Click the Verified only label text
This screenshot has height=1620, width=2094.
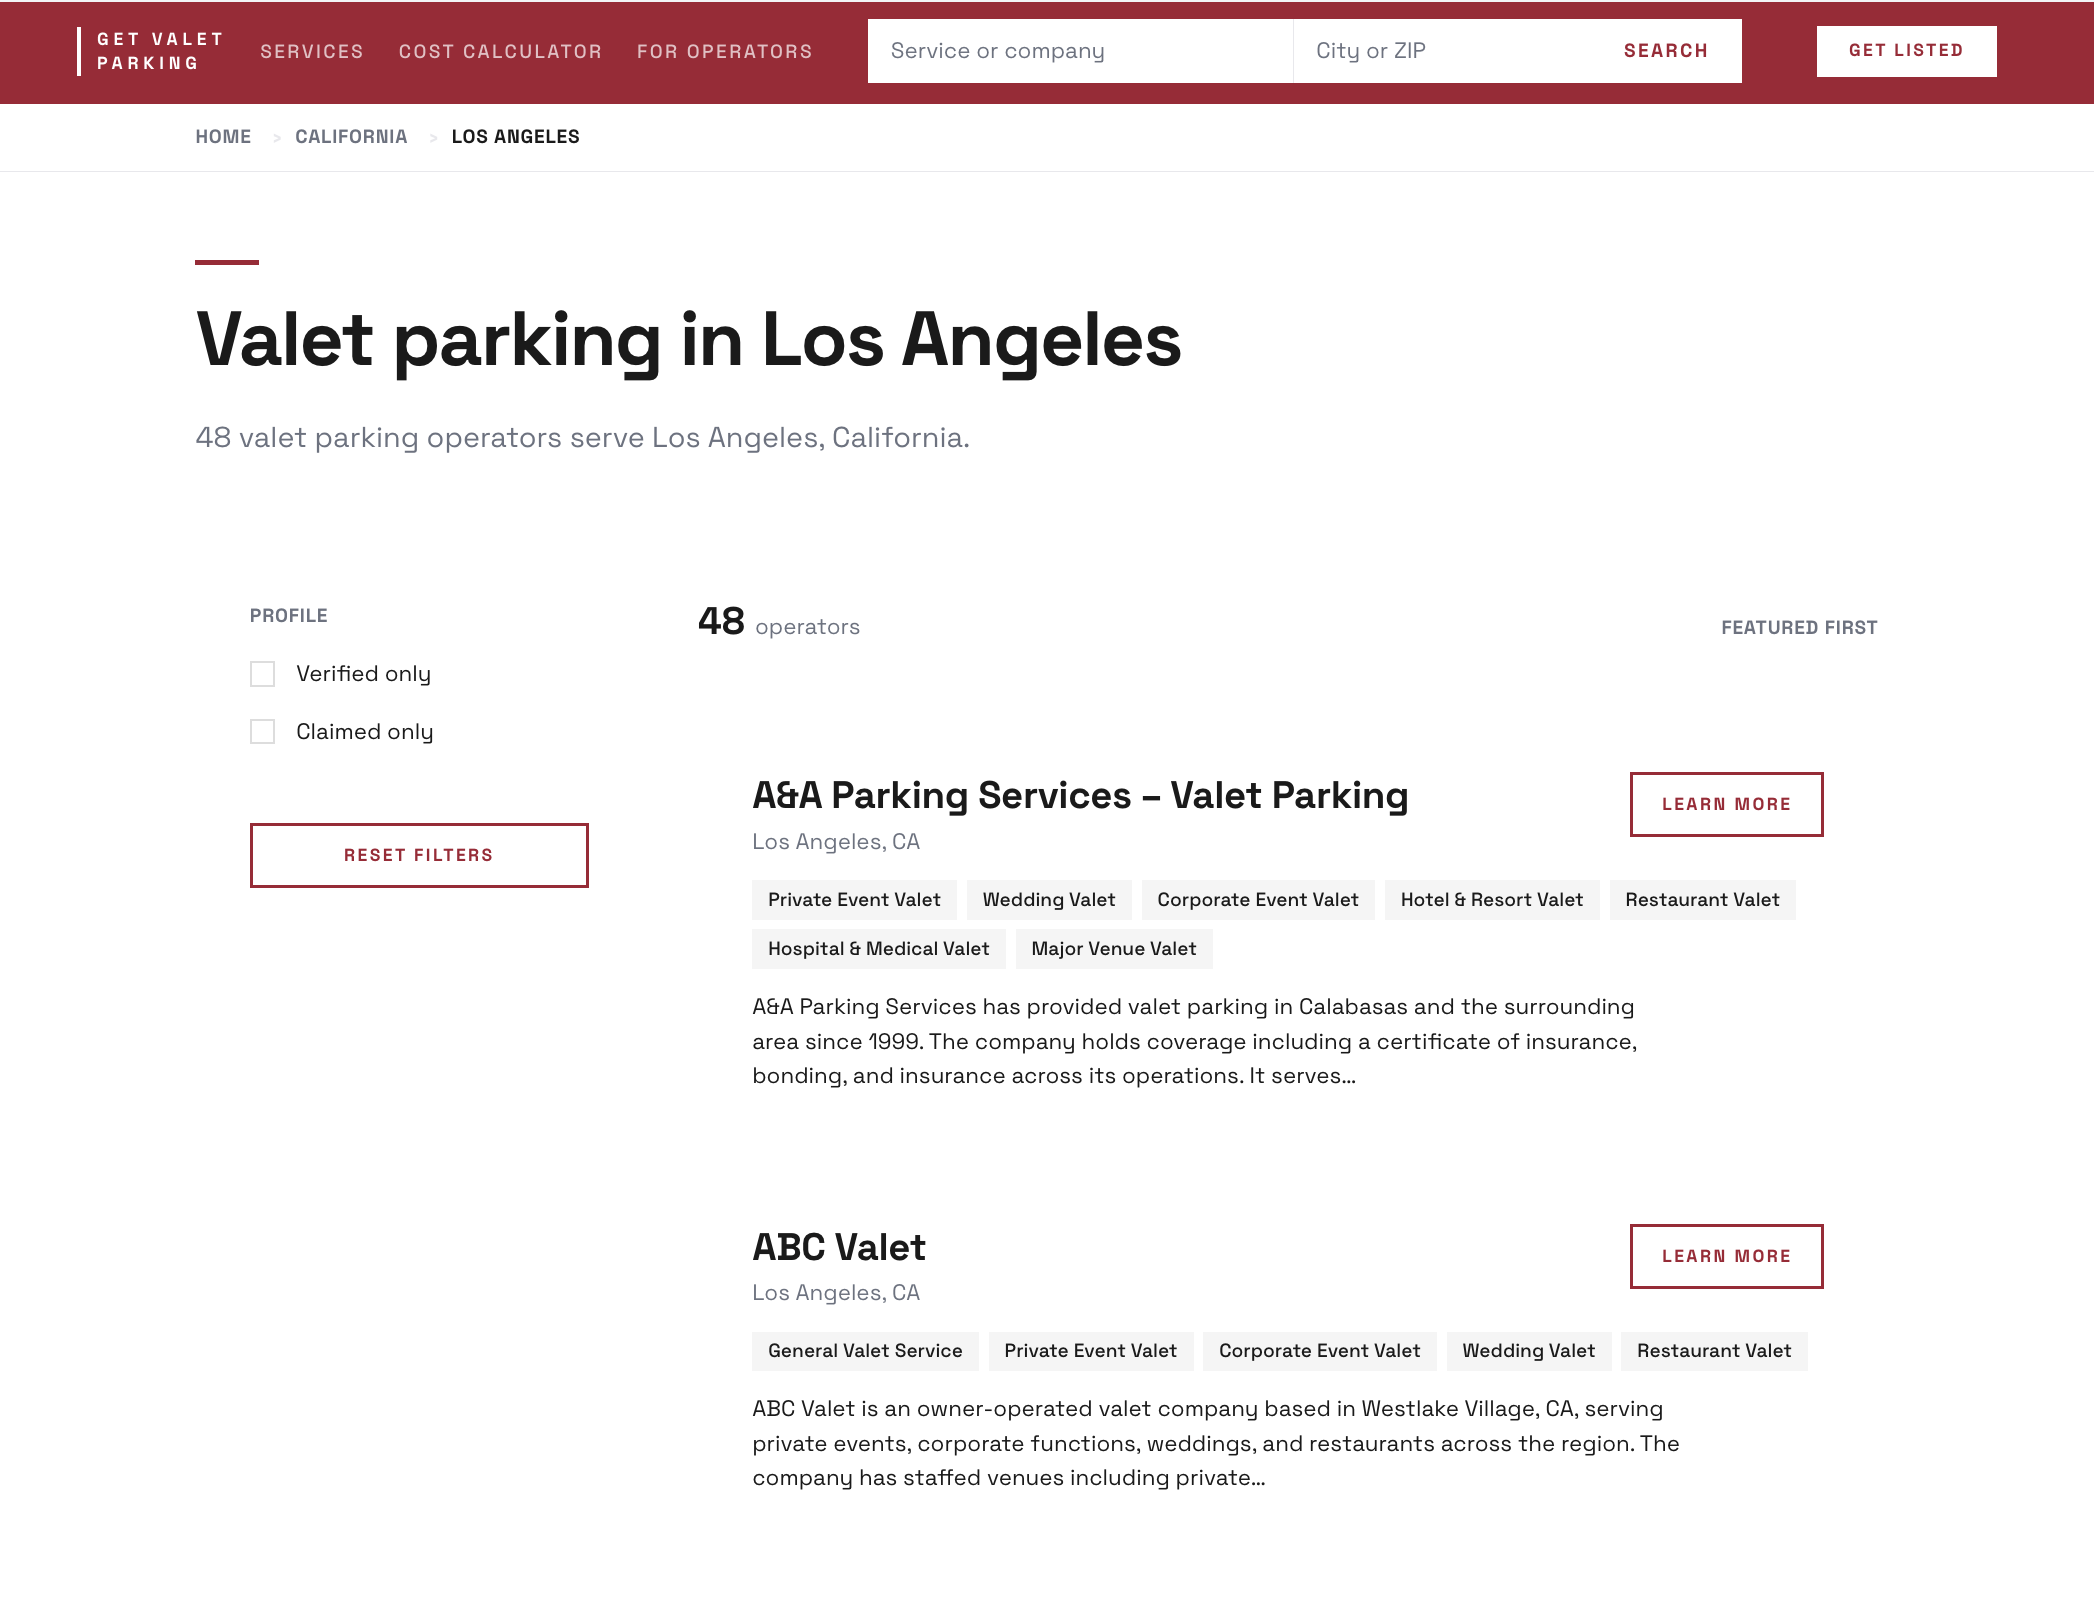click(363, 674)
